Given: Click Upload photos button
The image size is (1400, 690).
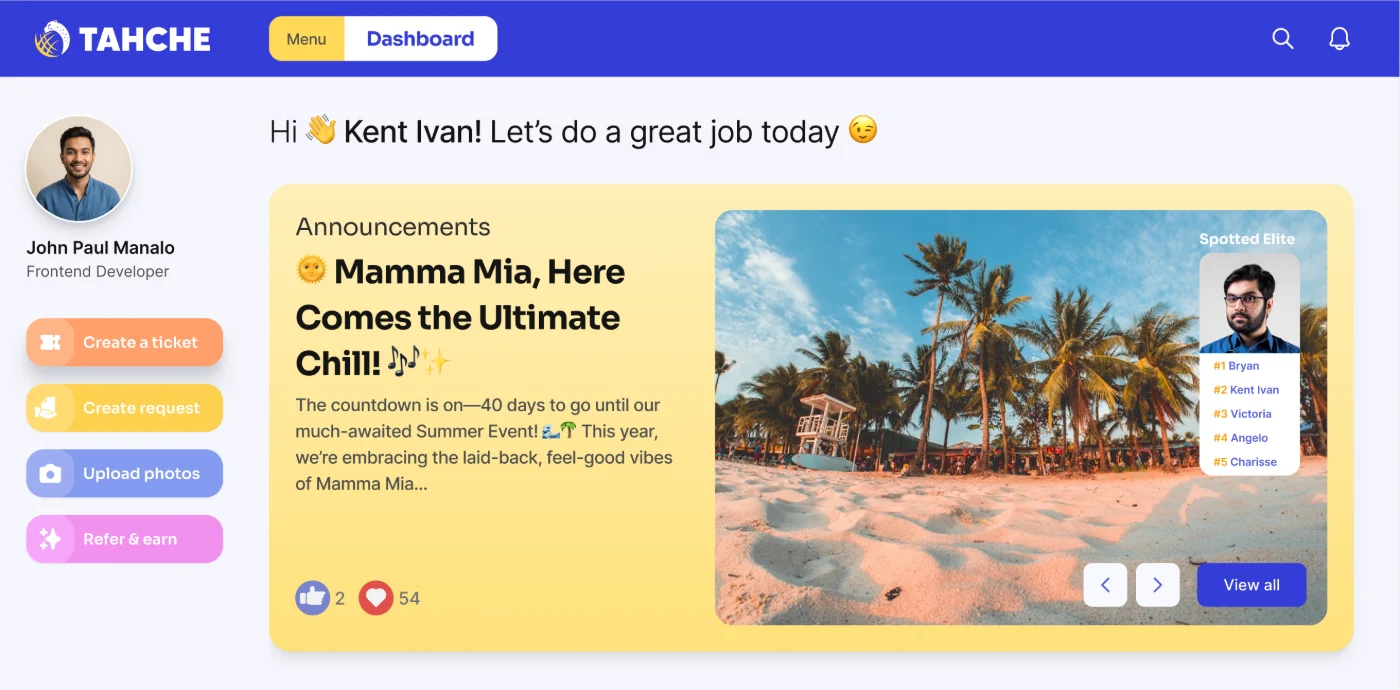Looking at the screenshot, I should click(x=124, y=474).
